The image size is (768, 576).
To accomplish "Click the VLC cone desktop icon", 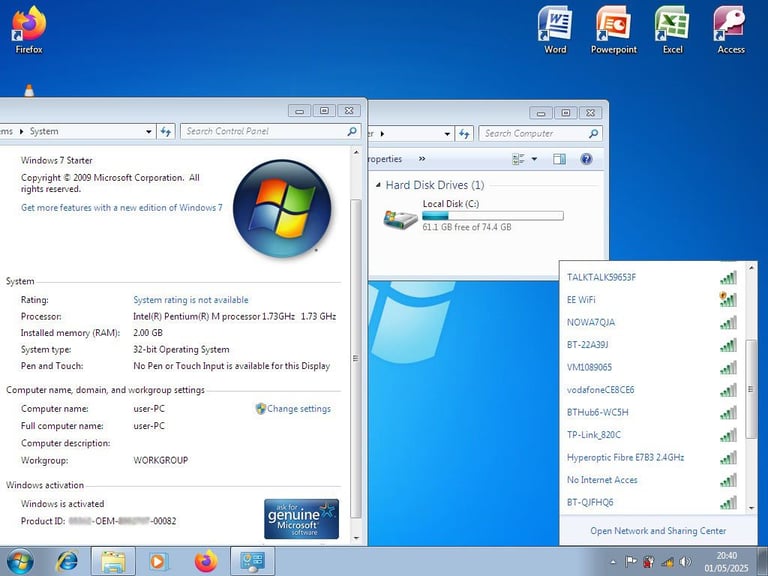I will click(x=29, y=91).
